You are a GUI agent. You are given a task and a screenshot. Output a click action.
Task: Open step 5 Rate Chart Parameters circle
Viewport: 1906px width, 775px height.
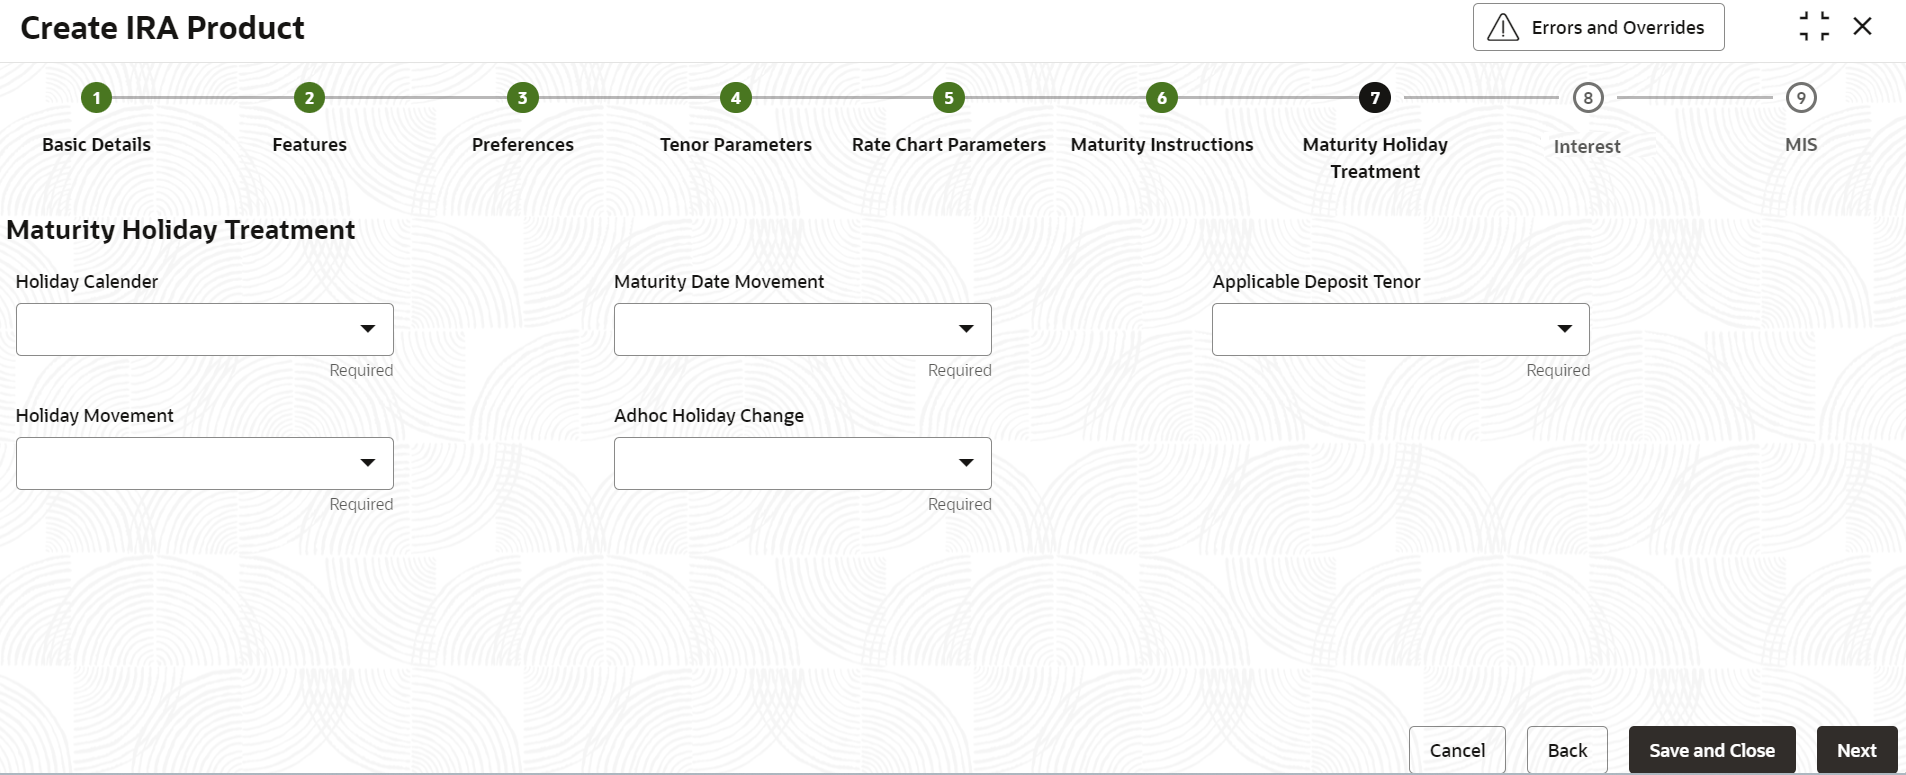[949, 98]
